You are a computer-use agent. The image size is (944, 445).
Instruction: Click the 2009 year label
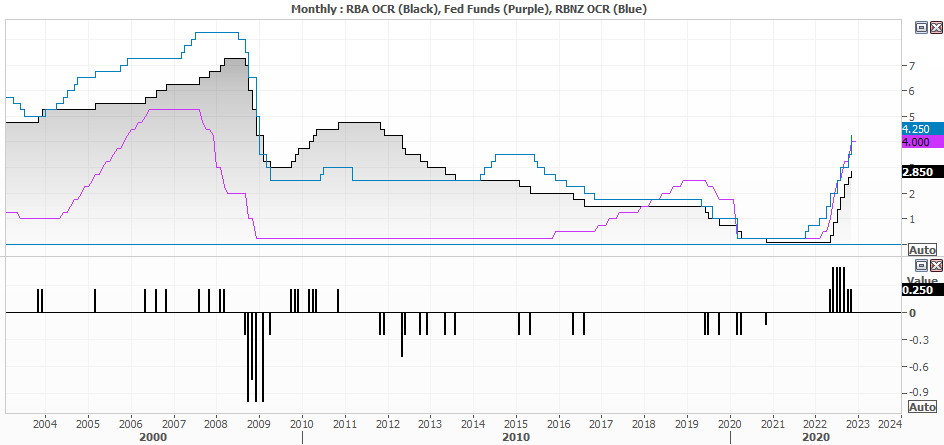[x=259, y=423]
